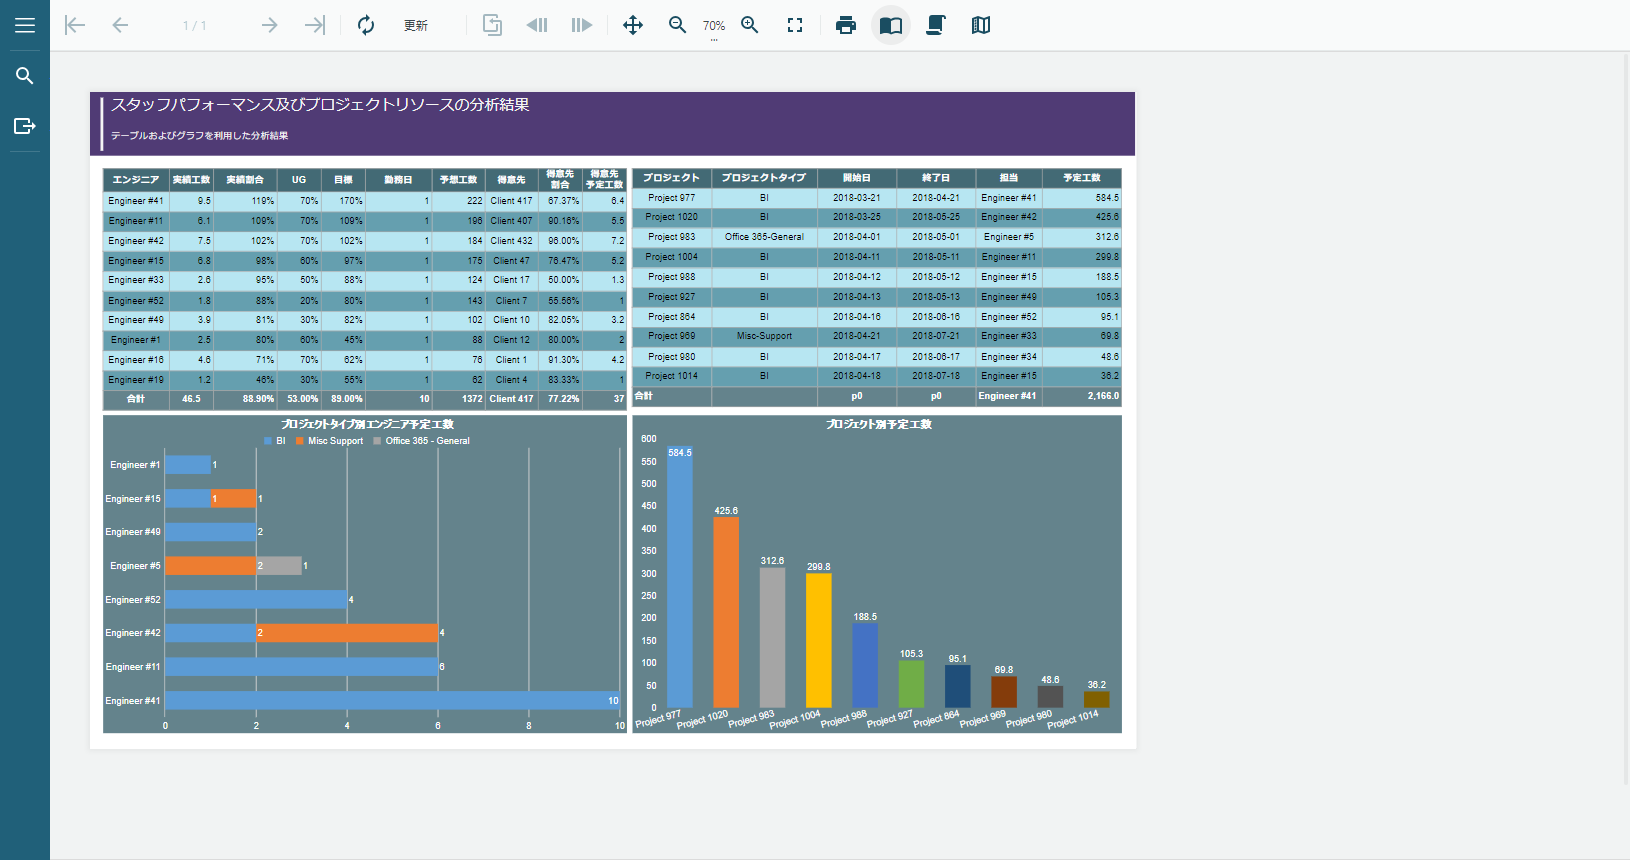Screen dimensions: 1630x860
Task: Click the Engineer #41 horizontal bar
Action: [392, 700]
